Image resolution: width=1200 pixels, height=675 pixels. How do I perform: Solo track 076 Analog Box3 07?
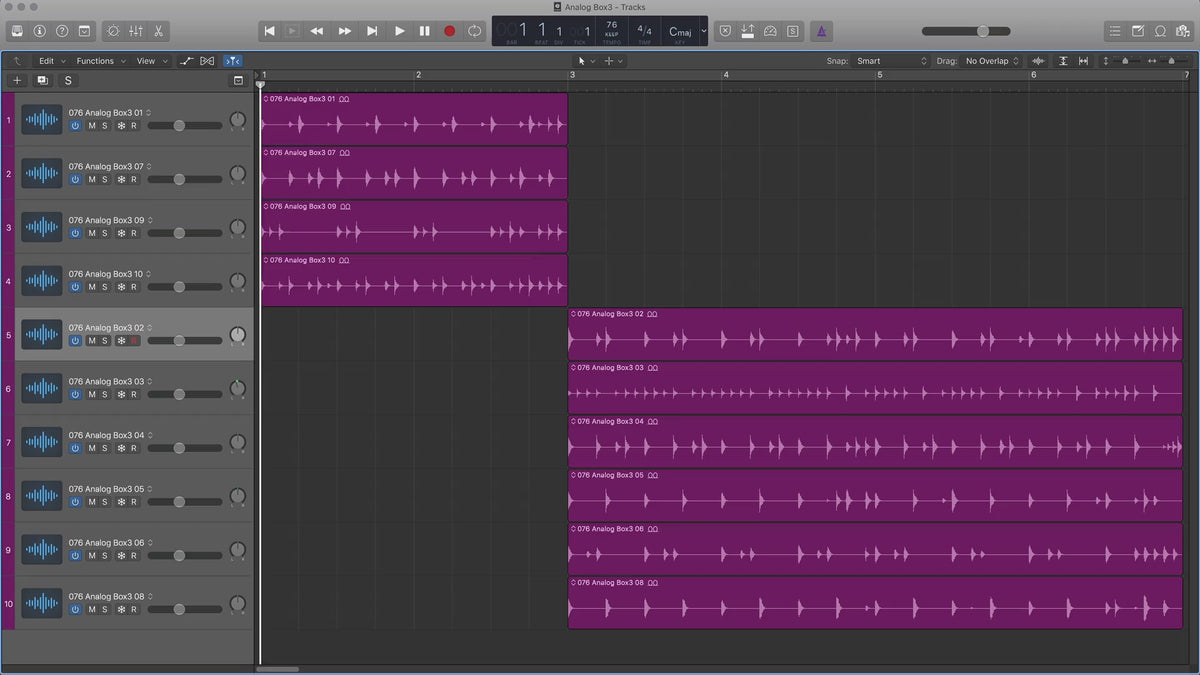pos(105,180)
